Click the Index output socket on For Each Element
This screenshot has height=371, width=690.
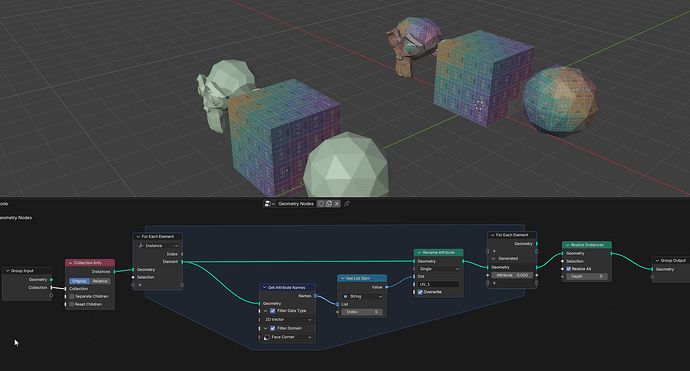click(x=182, y=254)
